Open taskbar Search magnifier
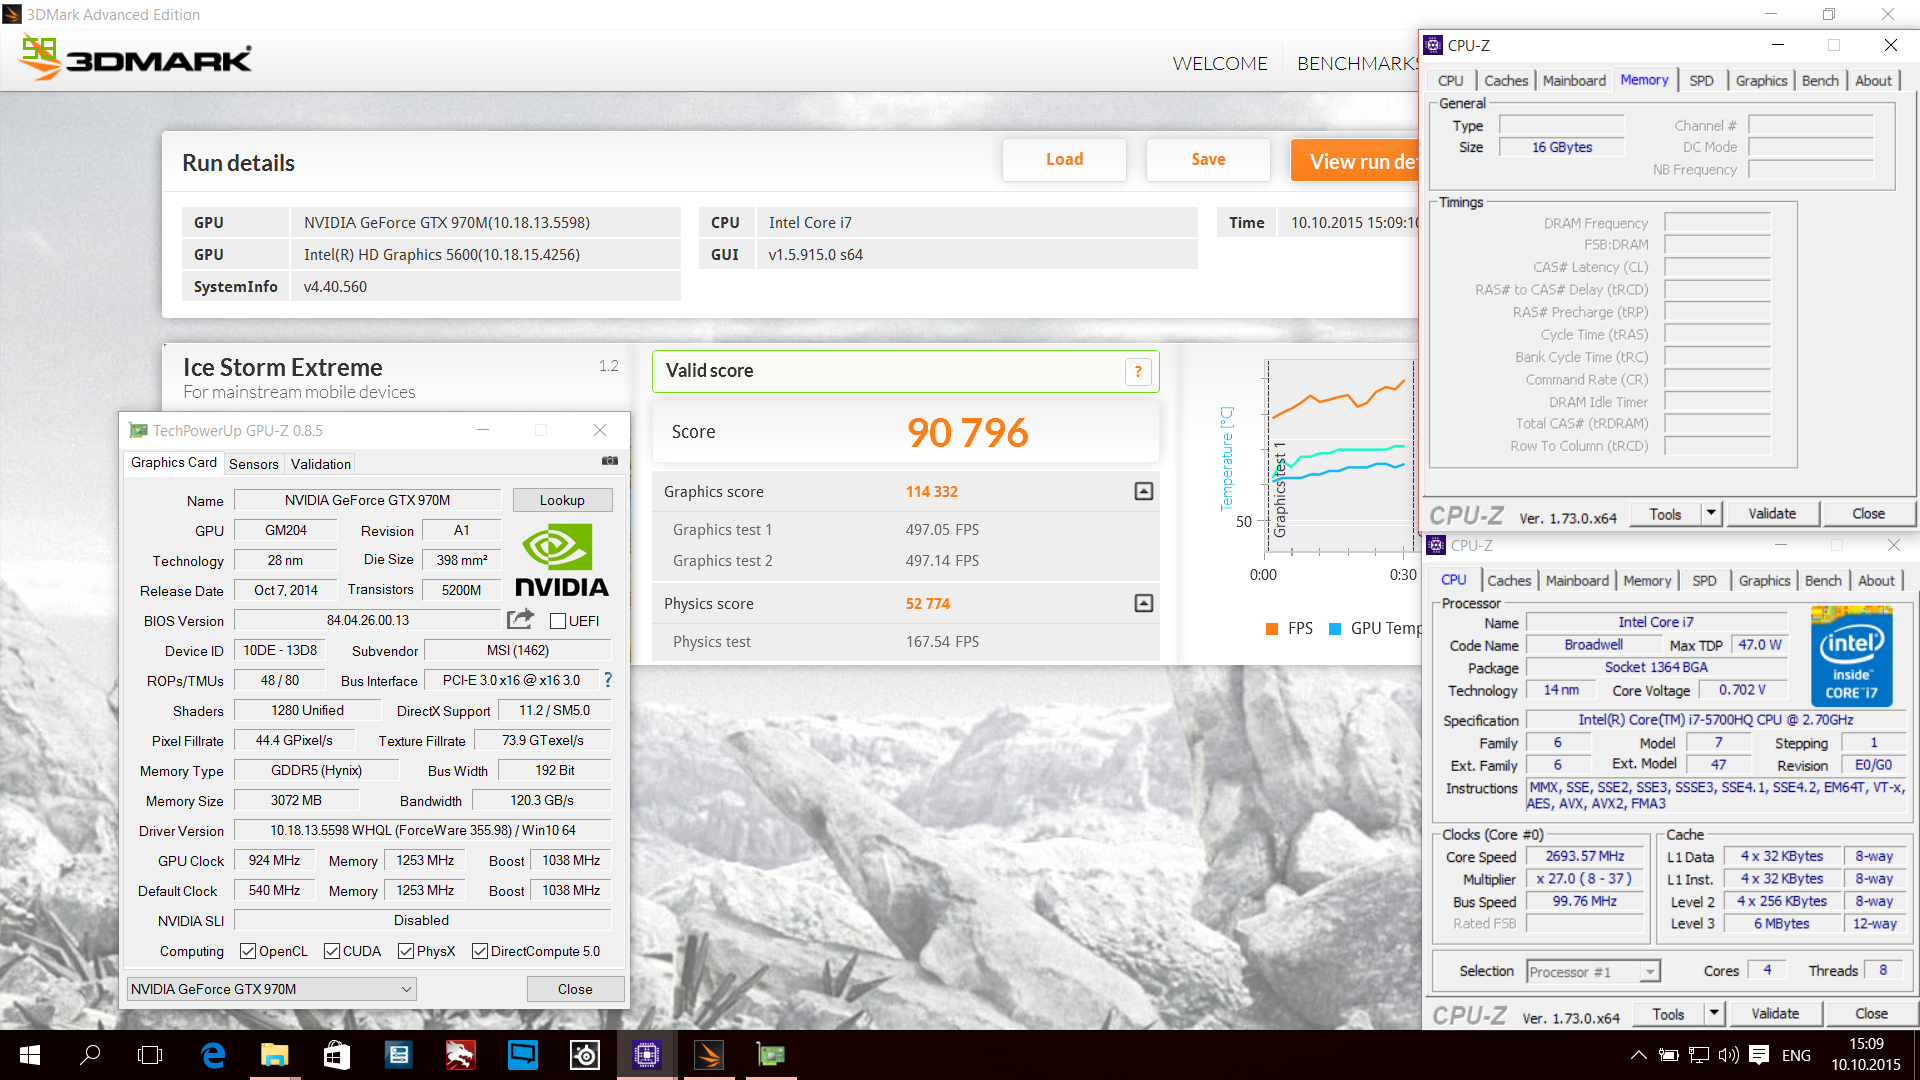Viewport: 1920px width, 1080px height. pos(90,1055)
